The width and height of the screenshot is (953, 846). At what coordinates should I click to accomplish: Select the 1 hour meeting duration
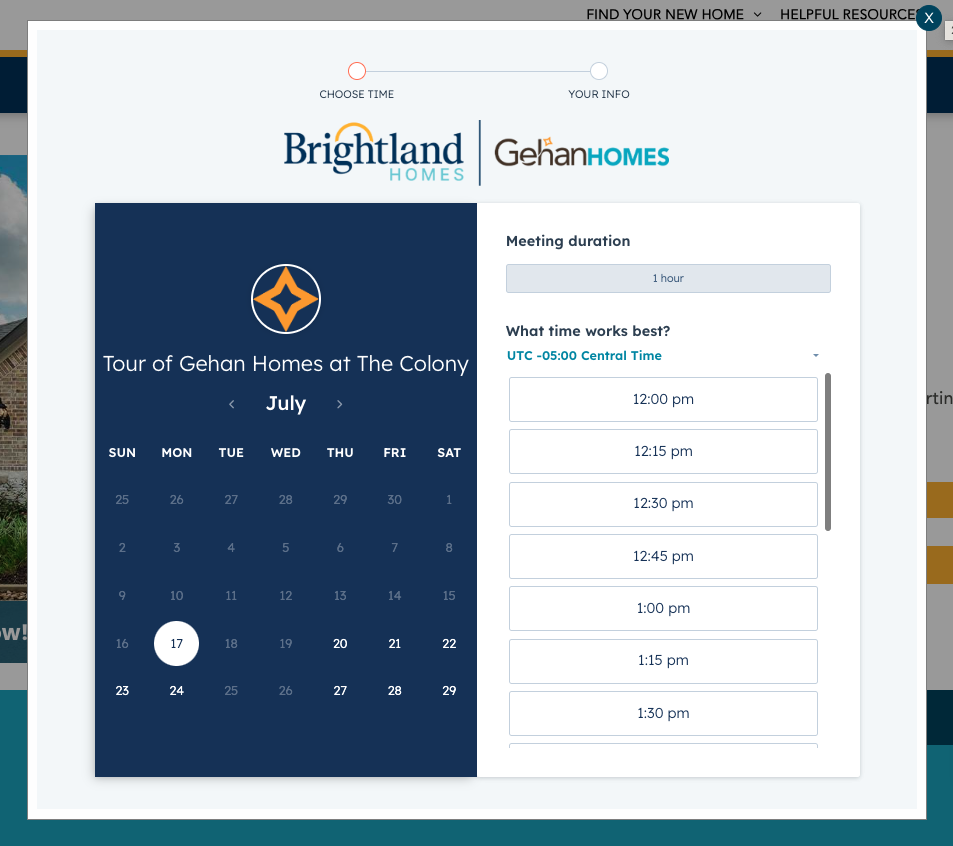(668, 278)
